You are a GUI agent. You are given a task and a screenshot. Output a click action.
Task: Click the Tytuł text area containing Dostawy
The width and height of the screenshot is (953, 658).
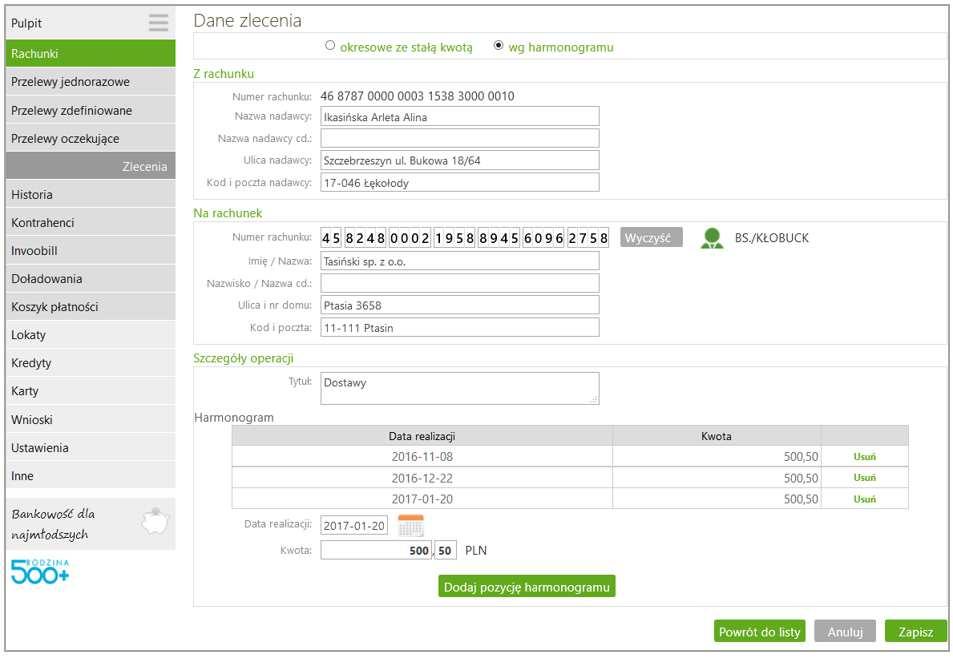tap(459, 388)
